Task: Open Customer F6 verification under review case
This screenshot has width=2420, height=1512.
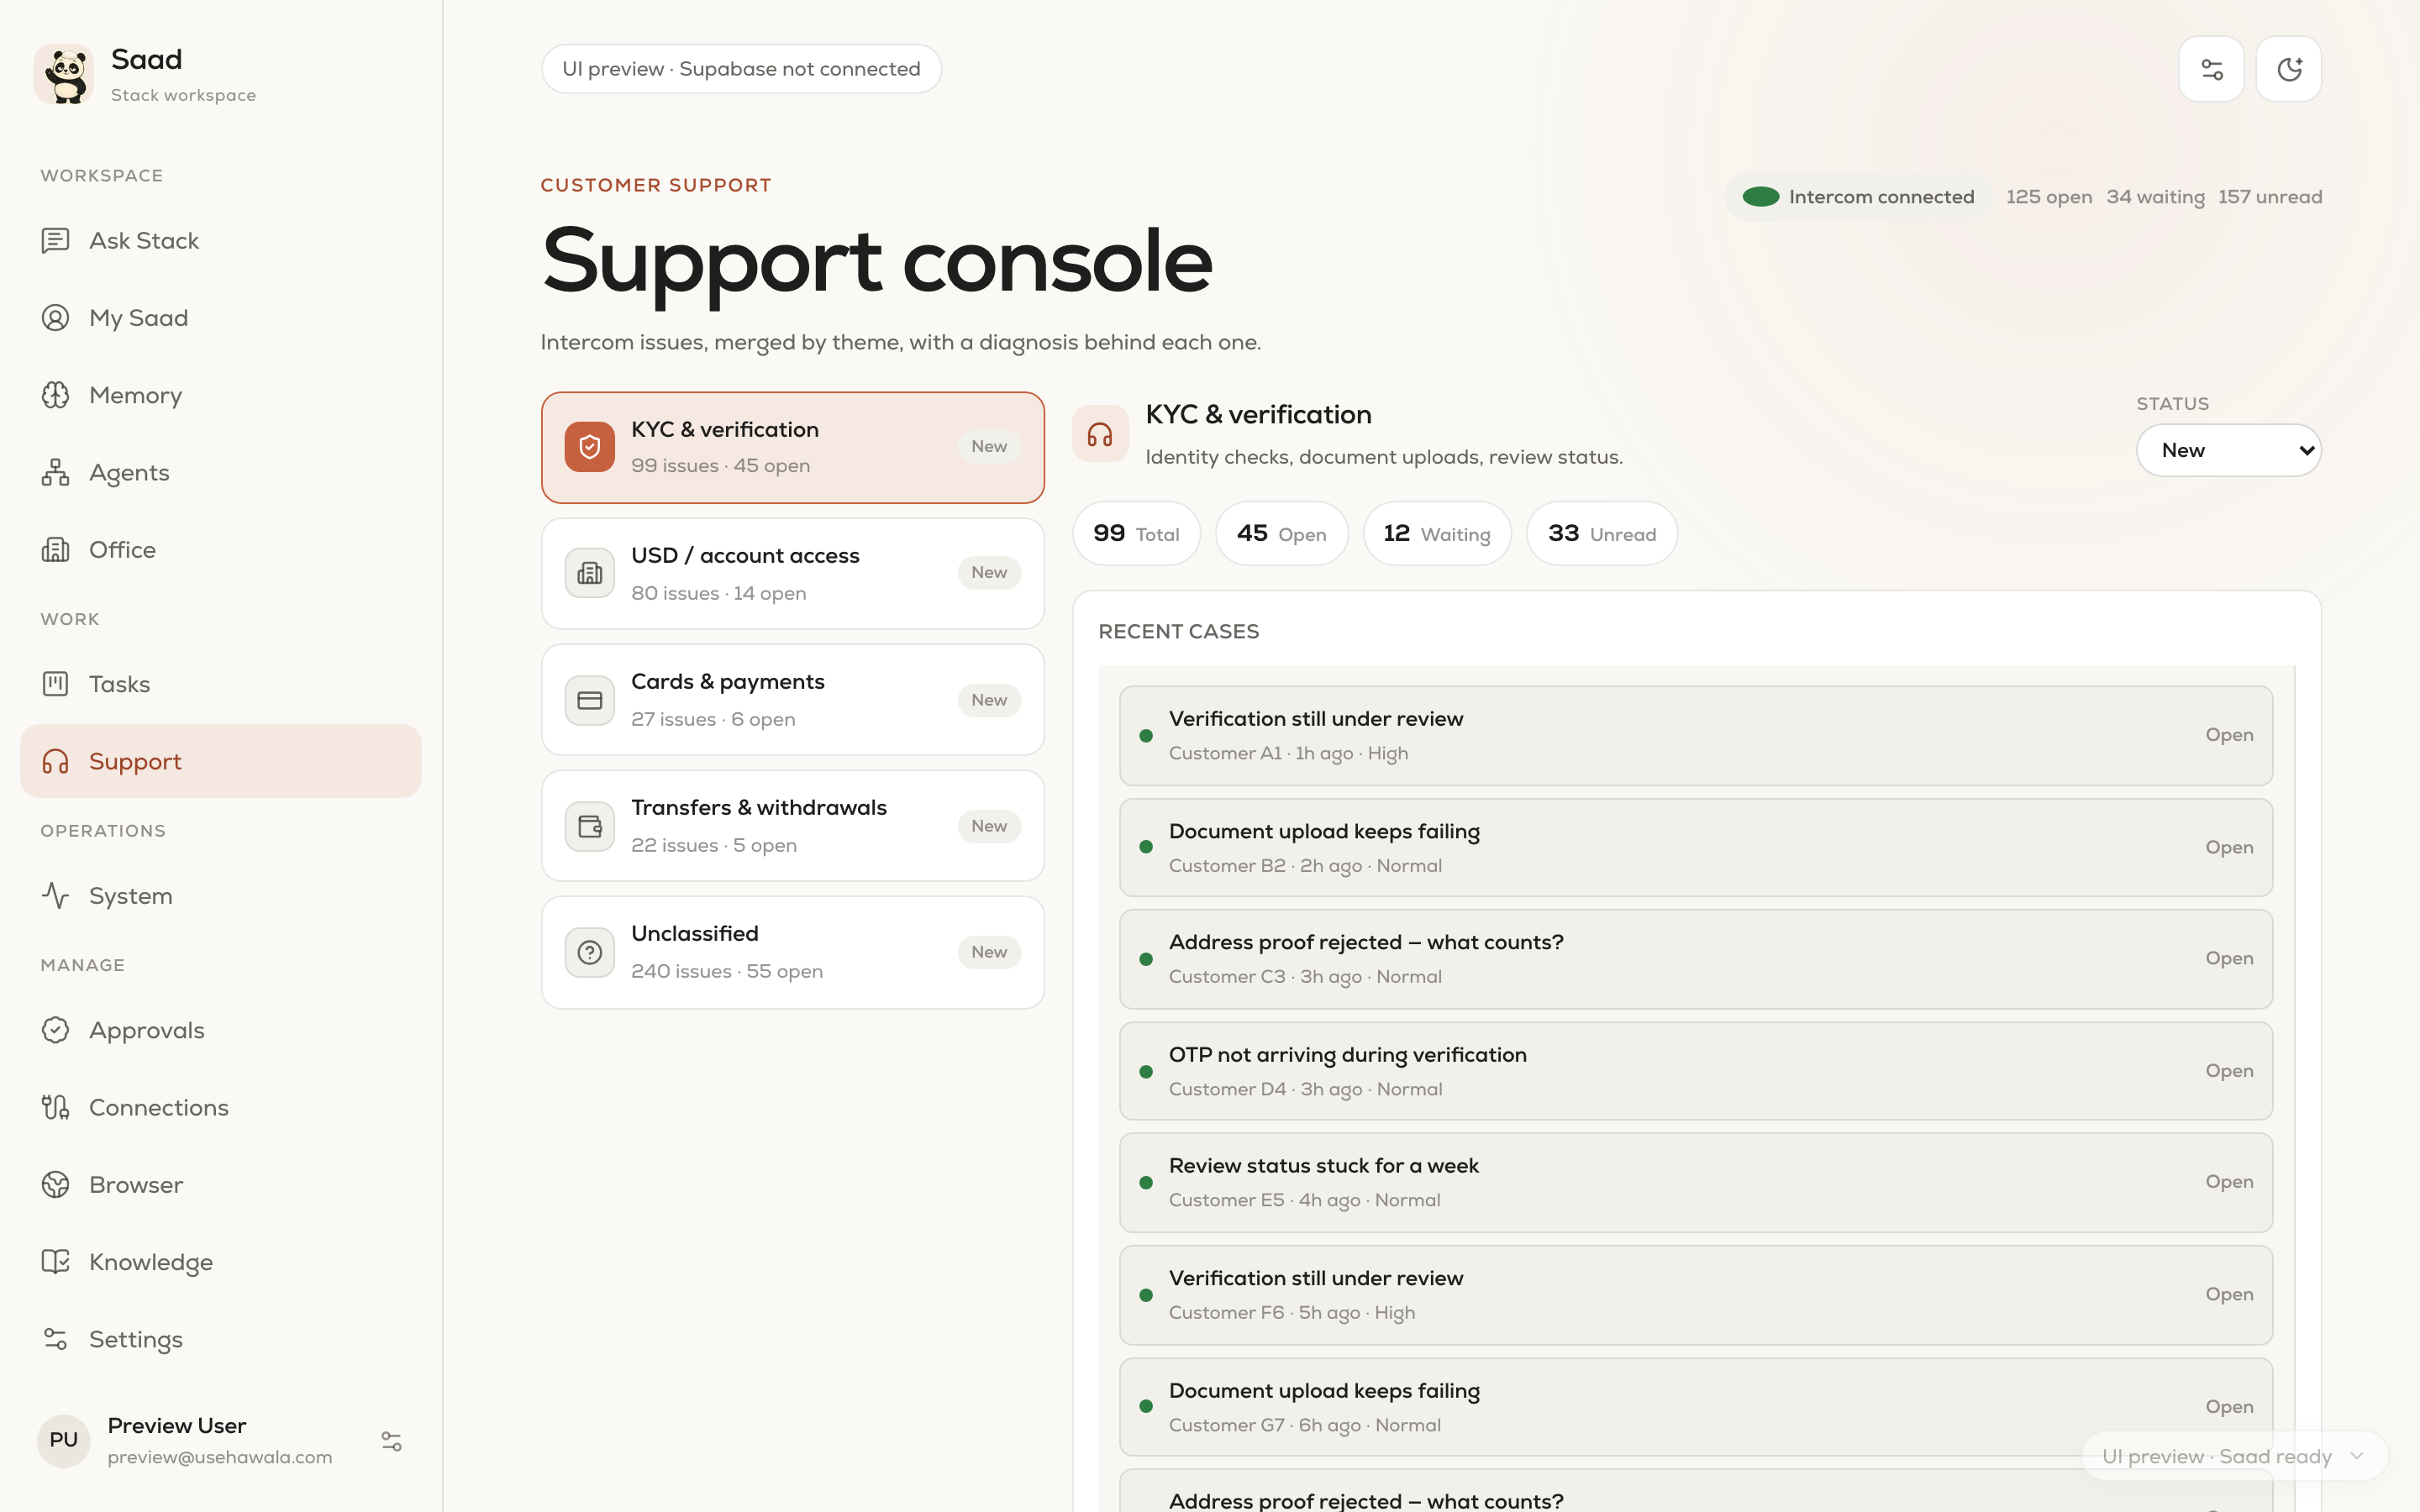Action: 1696,1295
